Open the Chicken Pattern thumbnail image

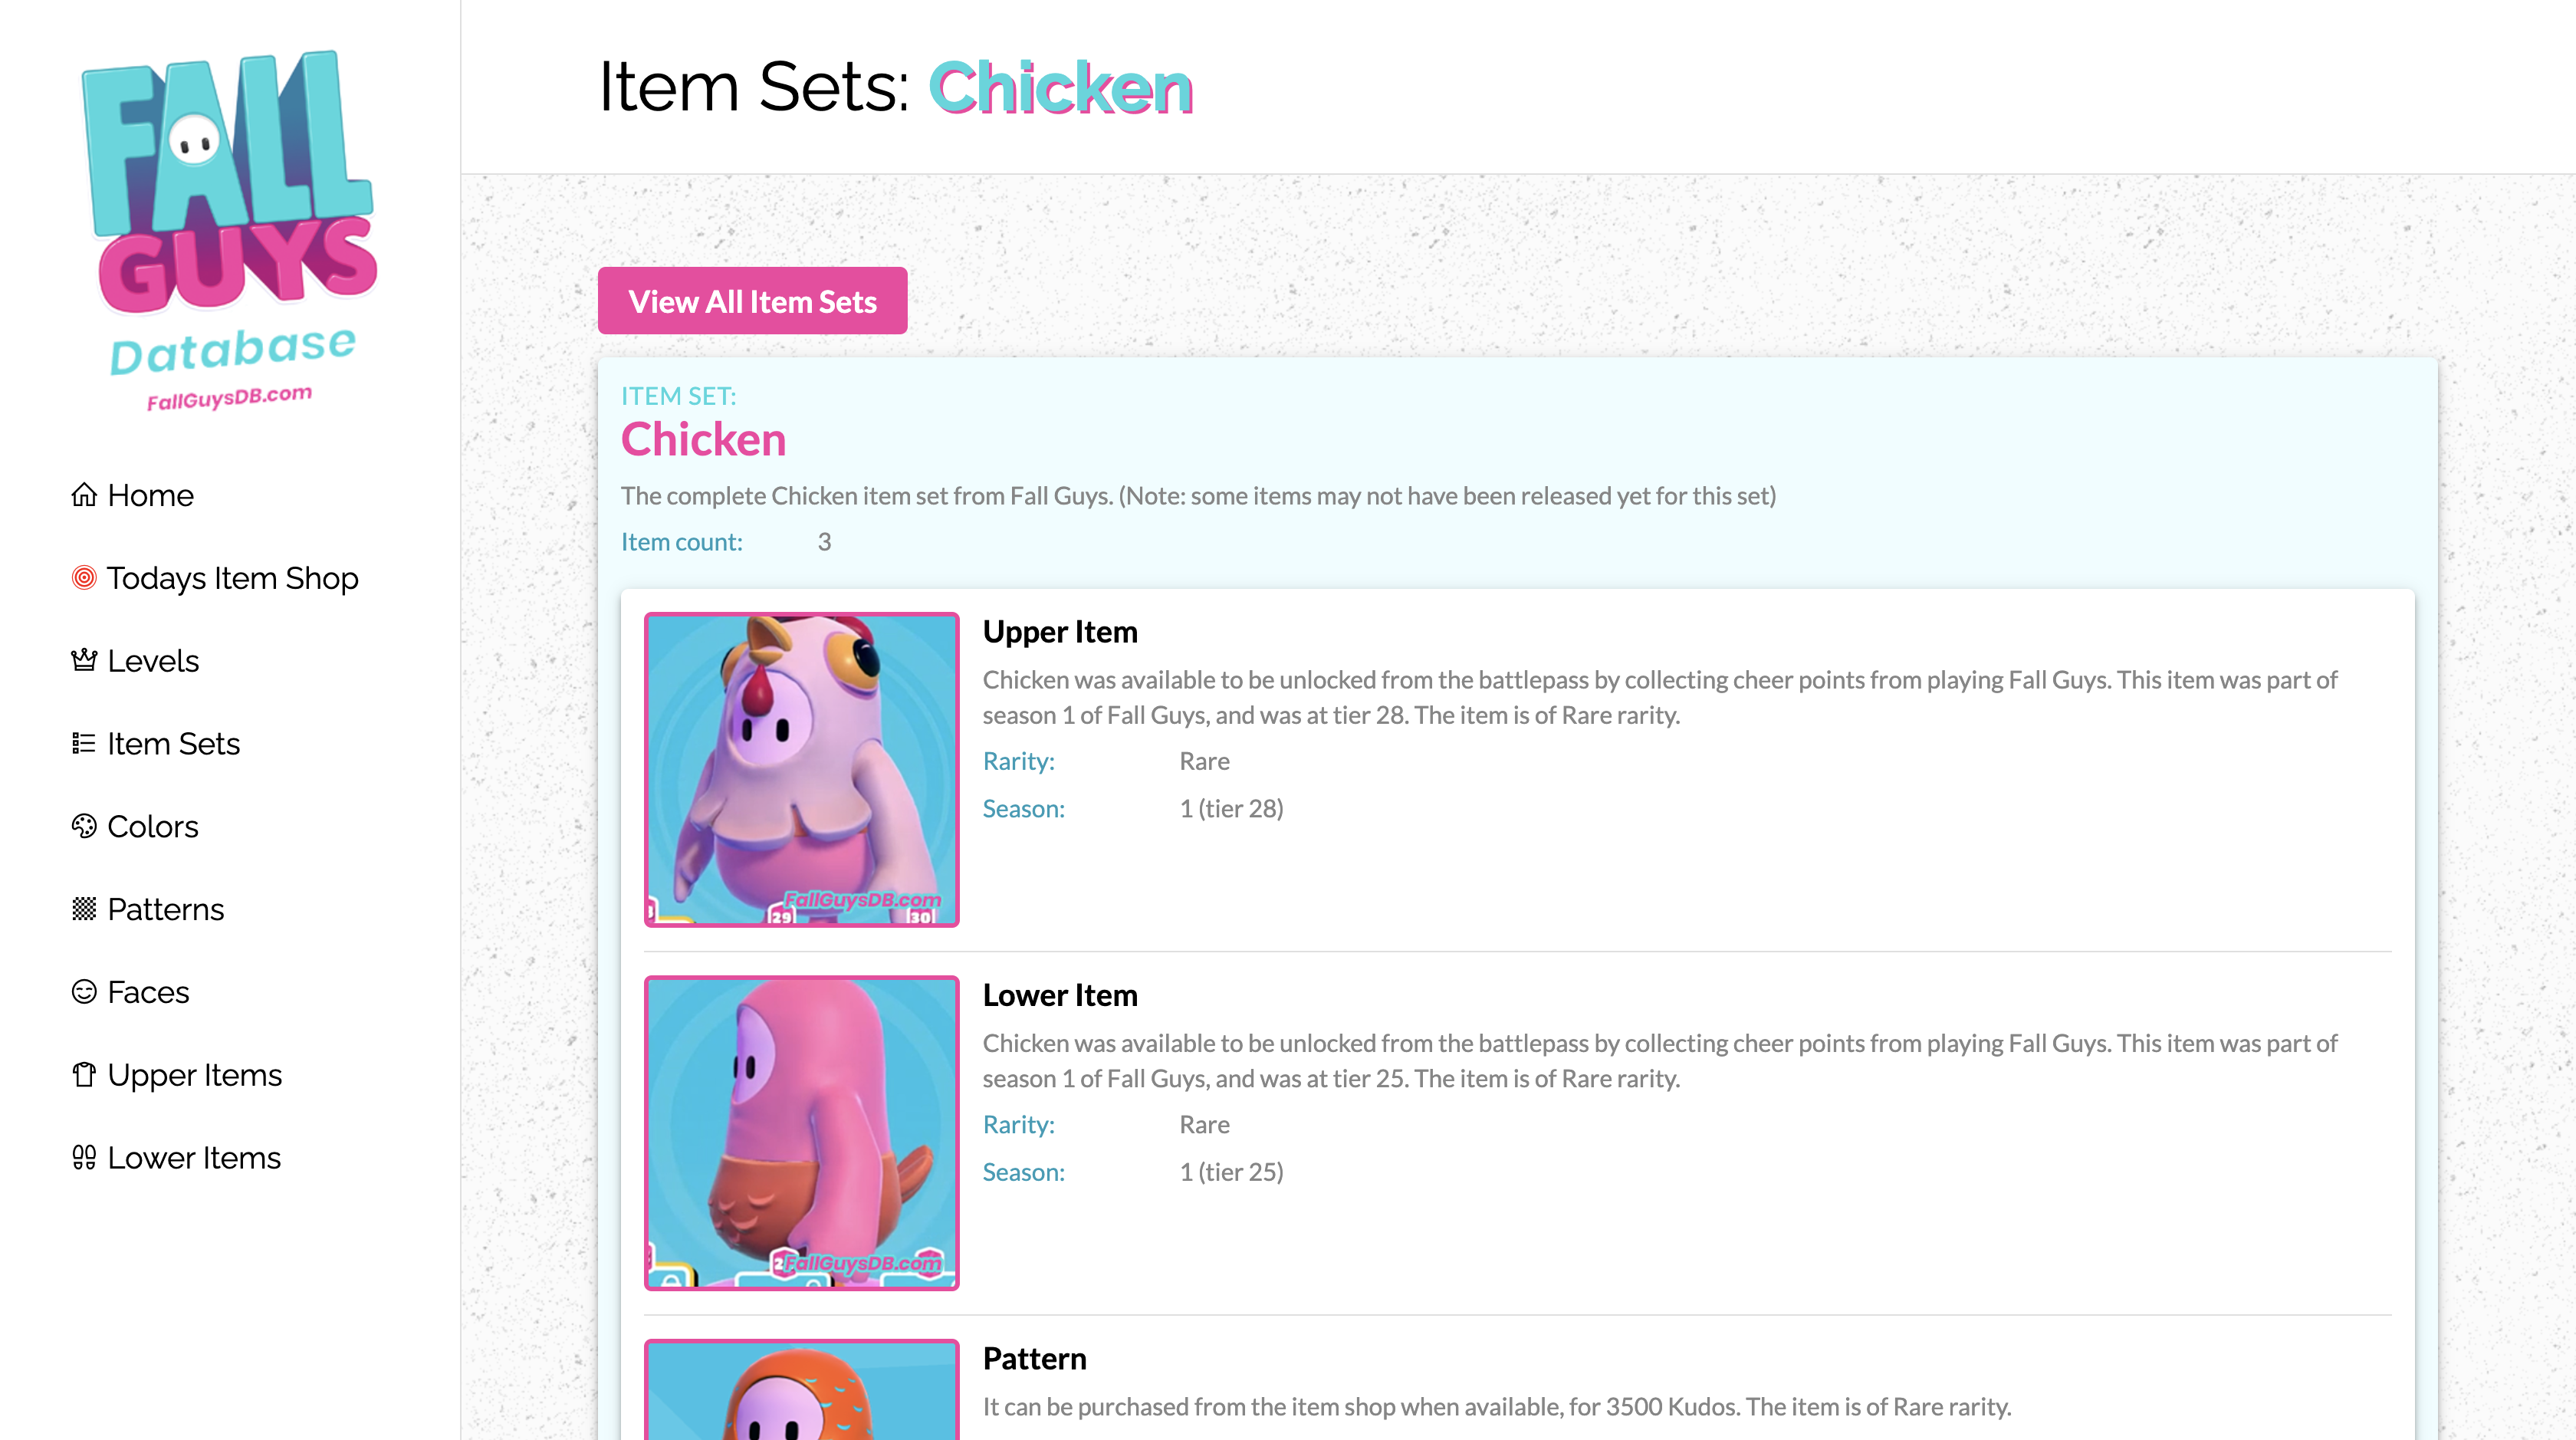coord(801,1392)
